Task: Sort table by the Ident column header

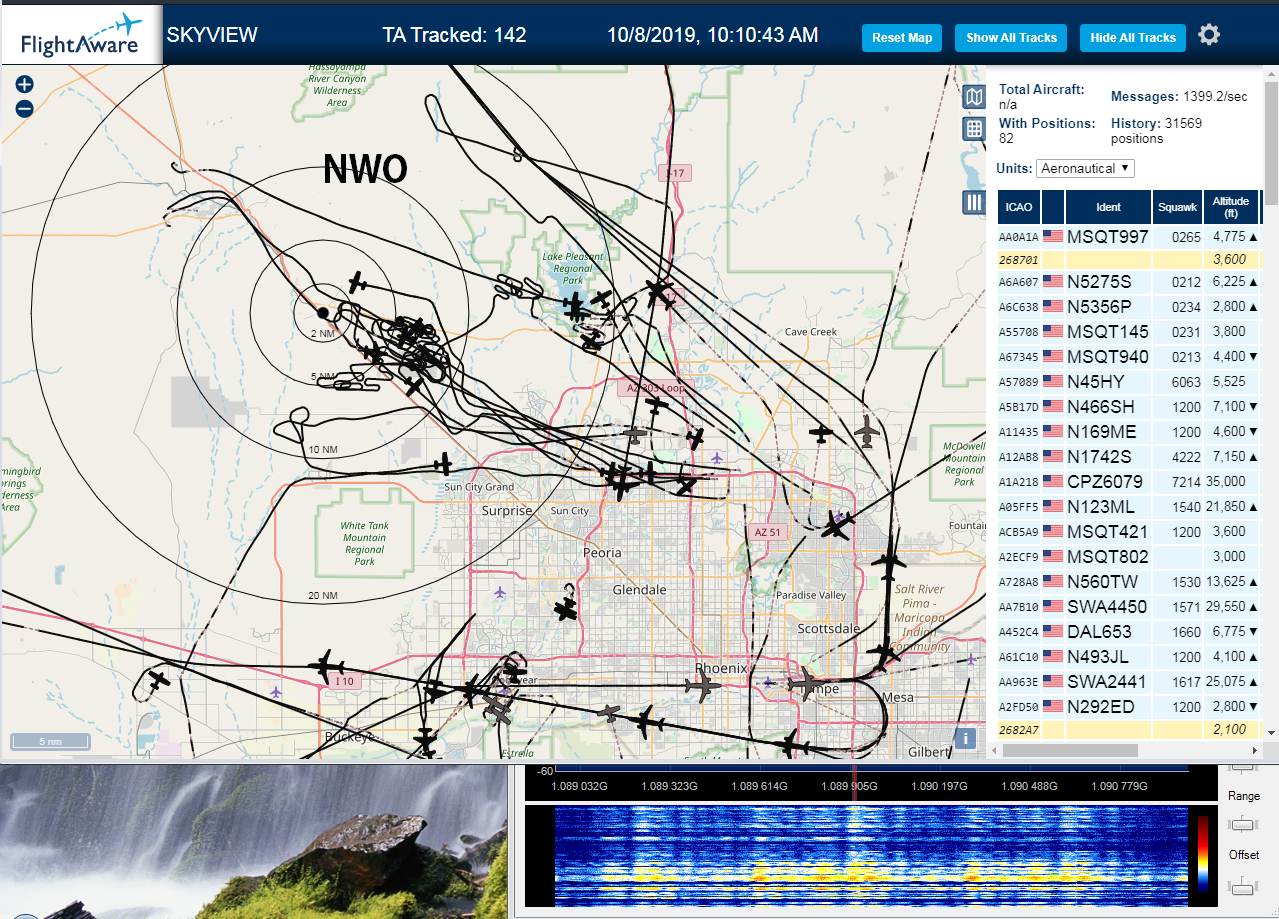Action: (x=1108, y=207)
